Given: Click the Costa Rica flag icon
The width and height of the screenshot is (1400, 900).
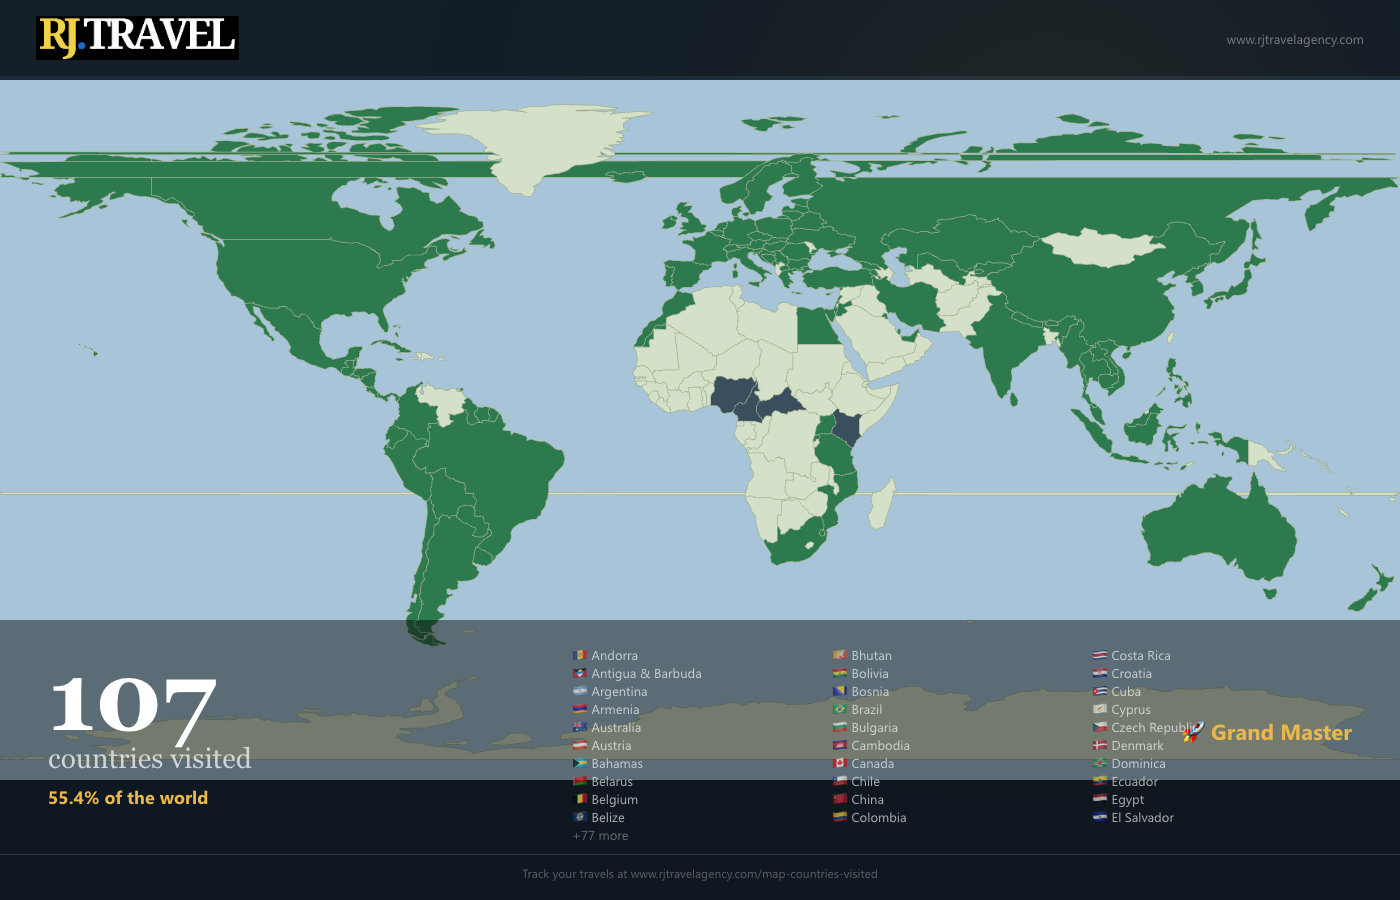Looking at the screenshot, I should (1100, 656).
